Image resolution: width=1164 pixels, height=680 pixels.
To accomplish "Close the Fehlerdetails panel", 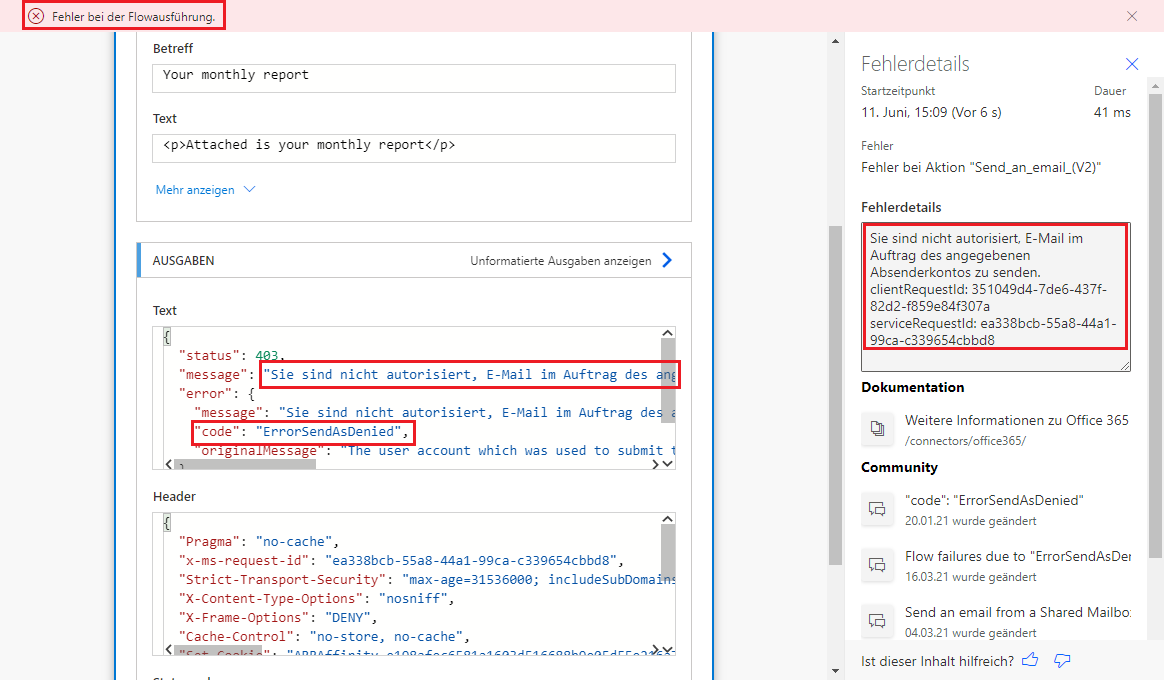I will point(1131,64).
